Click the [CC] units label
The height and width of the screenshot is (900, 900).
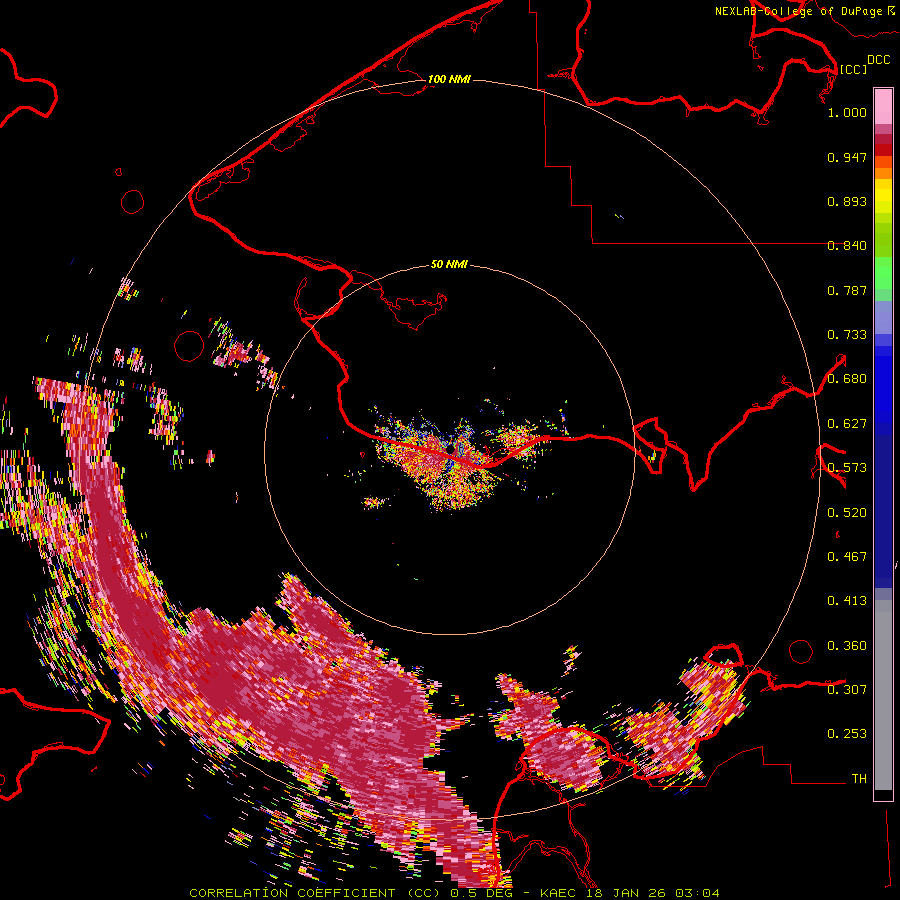[x=853, y=69]
